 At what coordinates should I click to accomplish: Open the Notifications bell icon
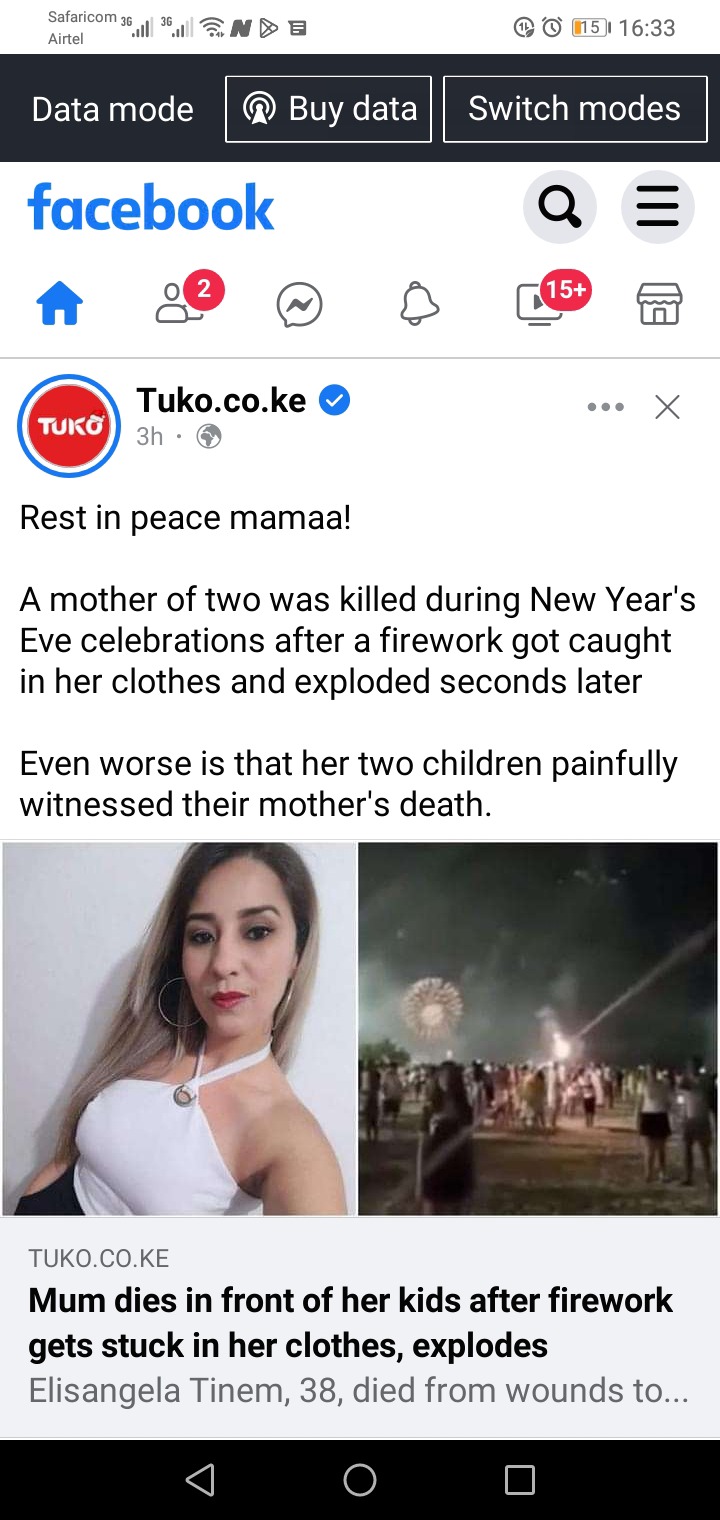pyautogui.click(x=420, y=304)
